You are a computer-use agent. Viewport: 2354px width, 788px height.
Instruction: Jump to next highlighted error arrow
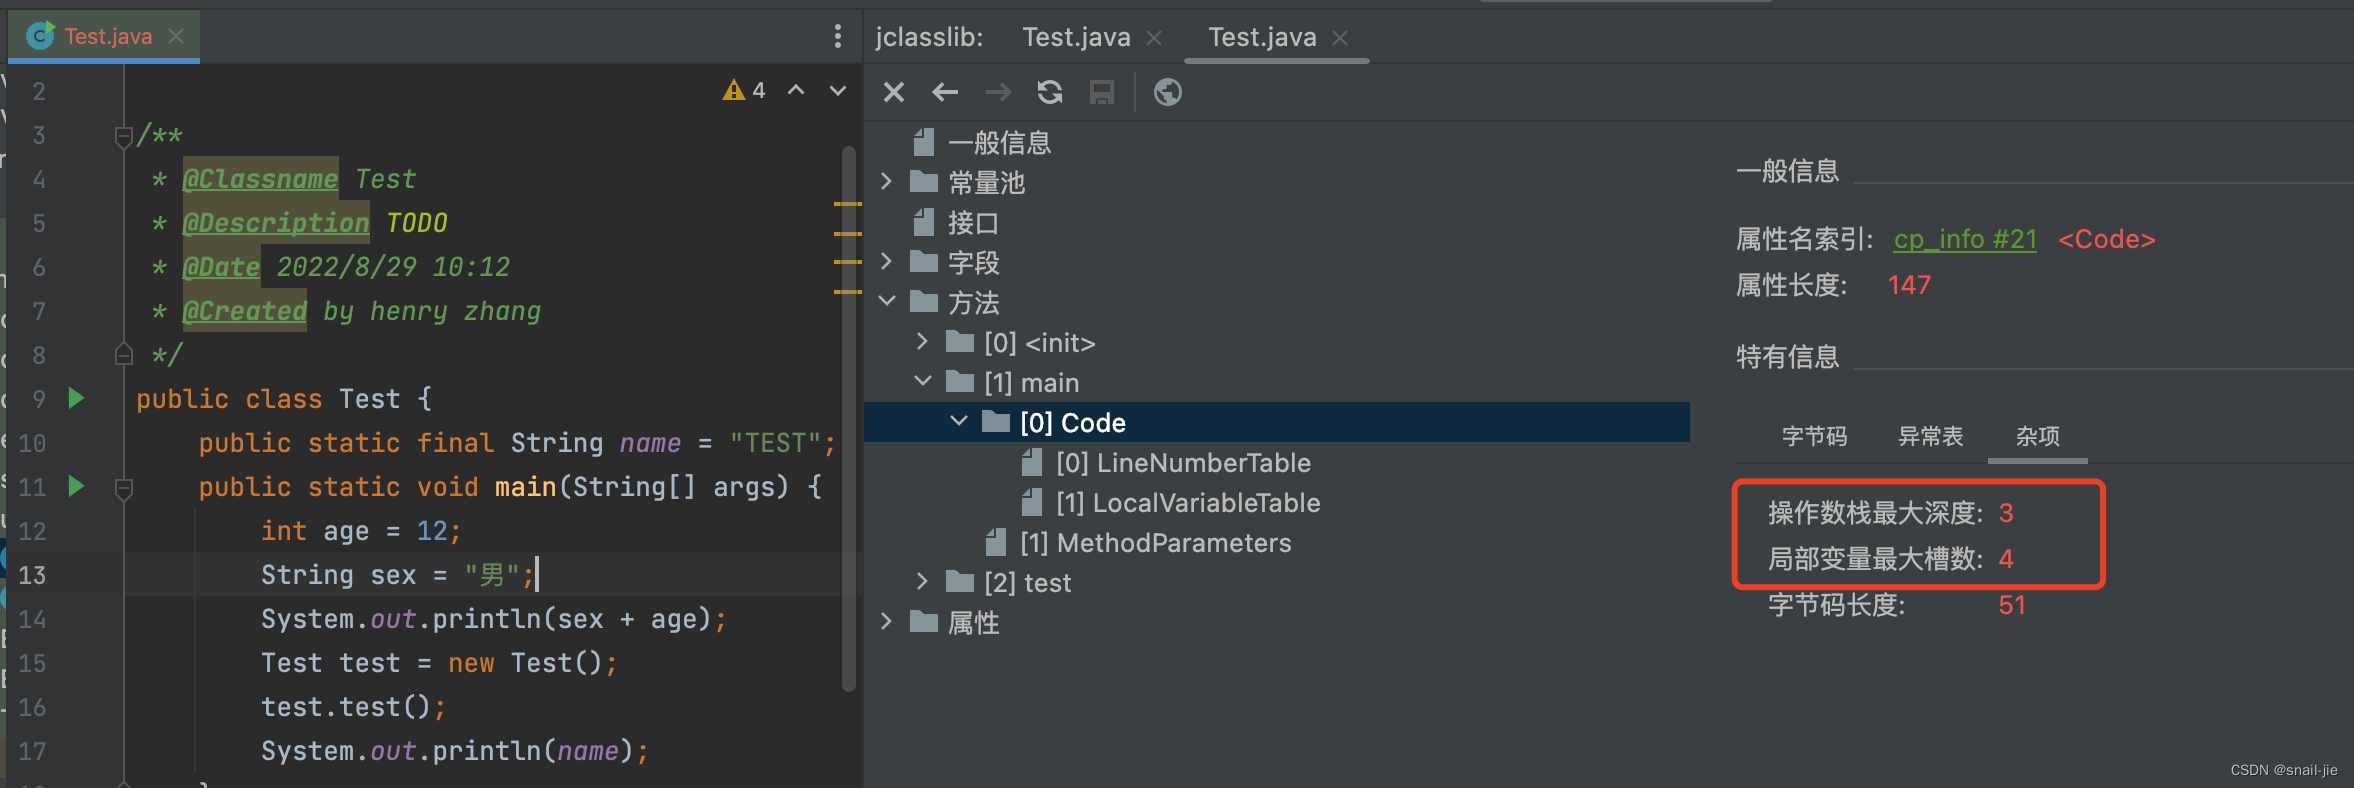point(838,90)
